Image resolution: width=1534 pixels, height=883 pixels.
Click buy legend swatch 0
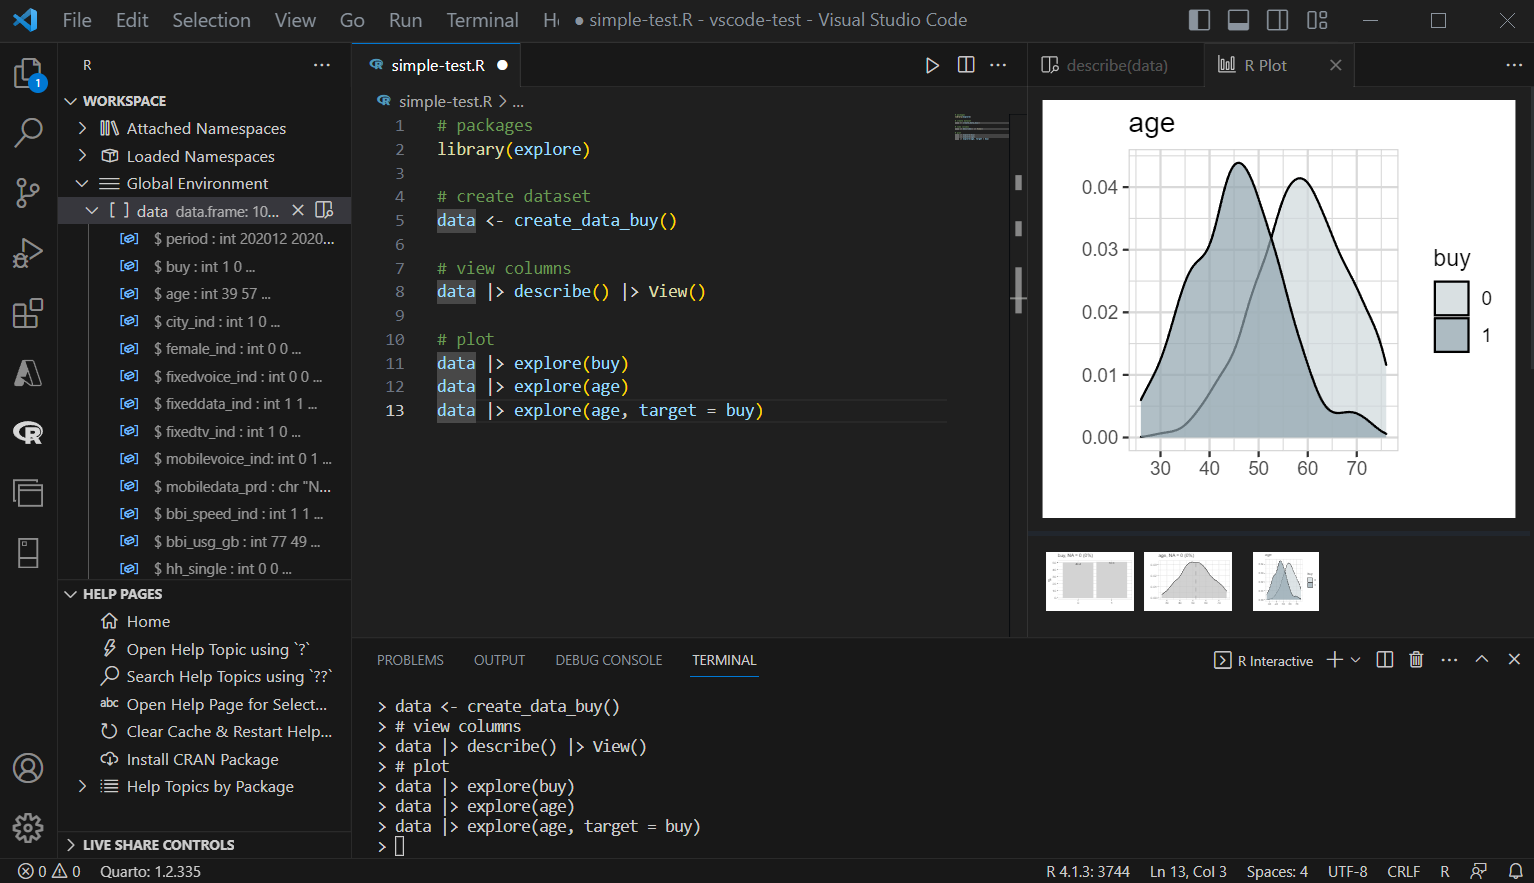click(x=1451, y=298)
